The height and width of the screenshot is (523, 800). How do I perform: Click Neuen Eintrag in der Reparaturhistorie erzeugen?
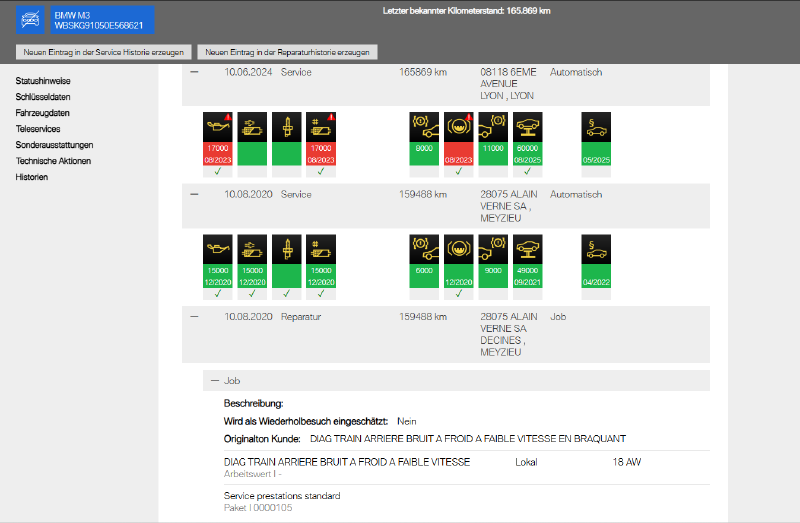287,52
